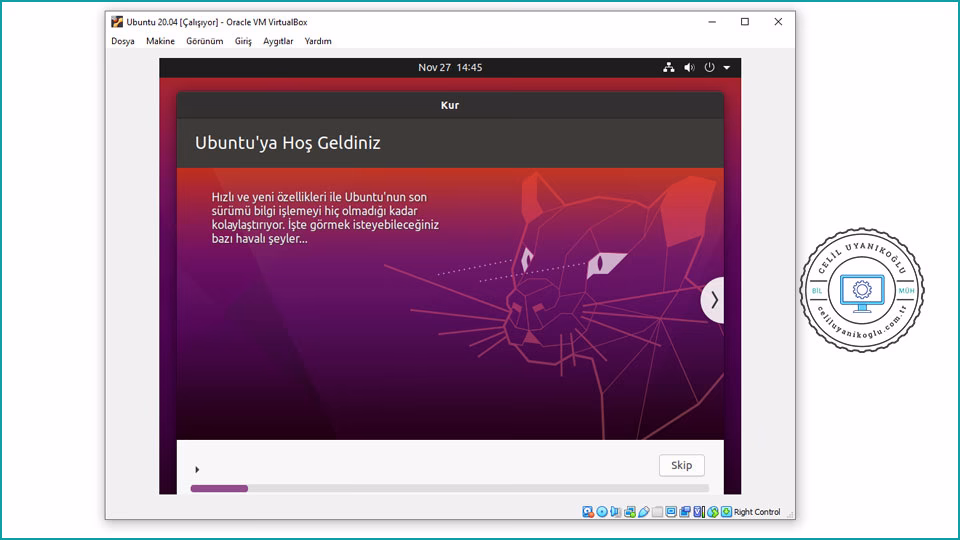This screenshot has height=540, width=960.
Task: Click the Ubuntu power icon
Action: pyautogui.click(x=709, y=67)
